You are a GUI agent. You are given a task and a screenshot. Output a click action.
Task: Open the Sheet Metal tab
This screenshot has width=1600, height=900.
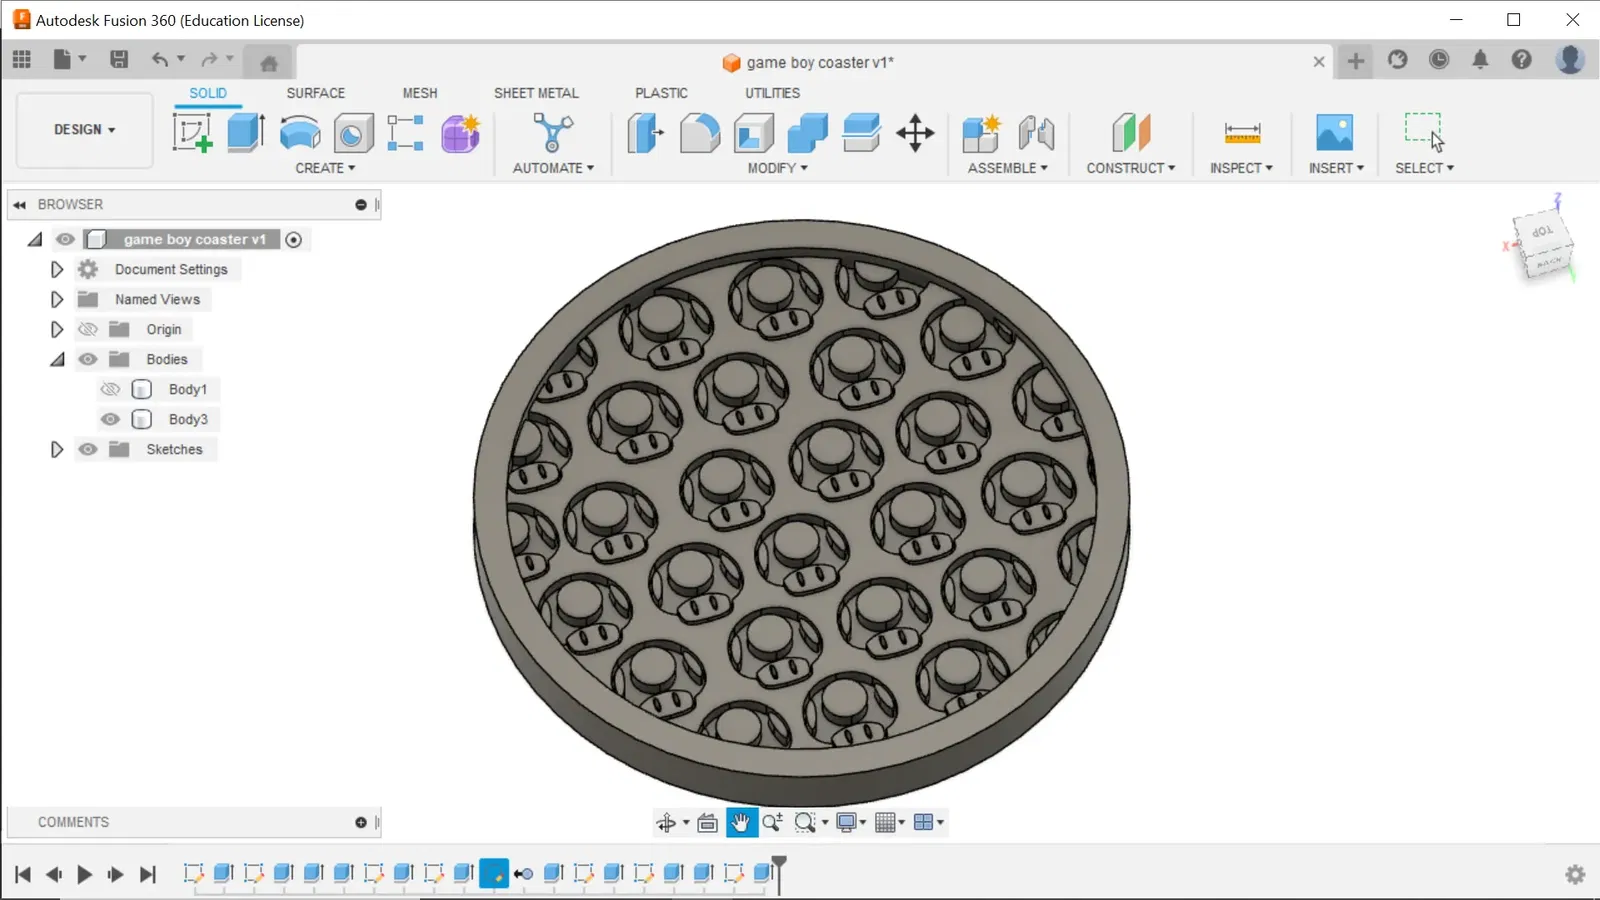(536, 93)
